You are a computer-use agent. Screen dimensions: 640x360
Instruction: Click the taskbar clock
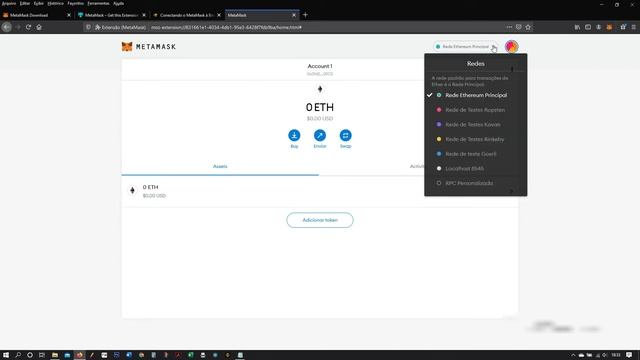(x=616, y=355)
